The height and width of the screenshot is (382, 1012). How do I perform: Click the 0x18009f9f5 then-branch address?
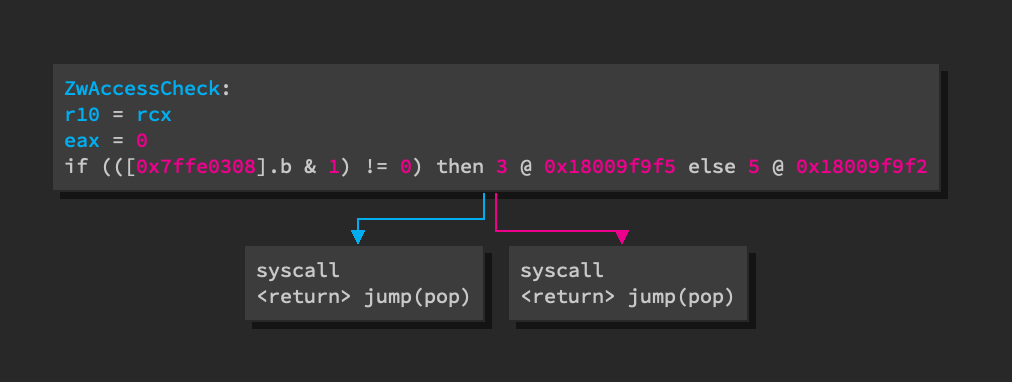[x=610, y=167]
